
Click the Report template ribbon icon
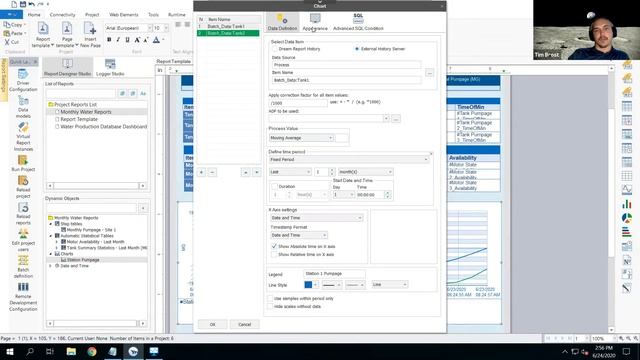(x=43, y=35)
